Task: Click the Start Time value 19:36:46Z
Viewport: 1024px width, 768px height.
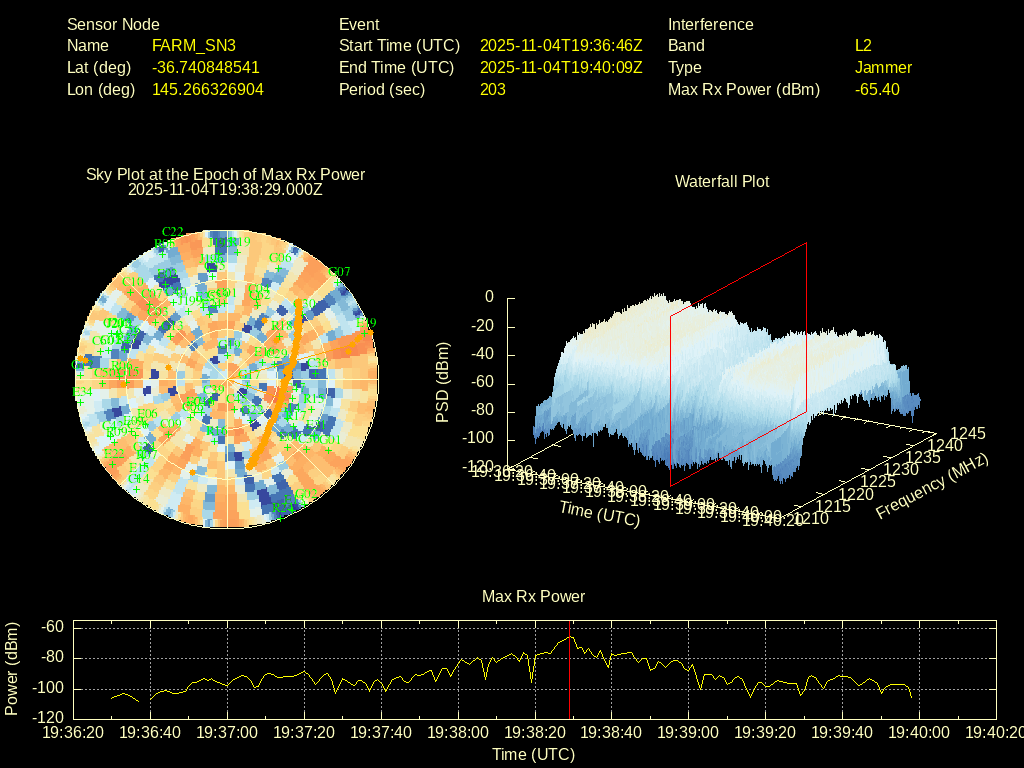Action: [x=561, y=45]
